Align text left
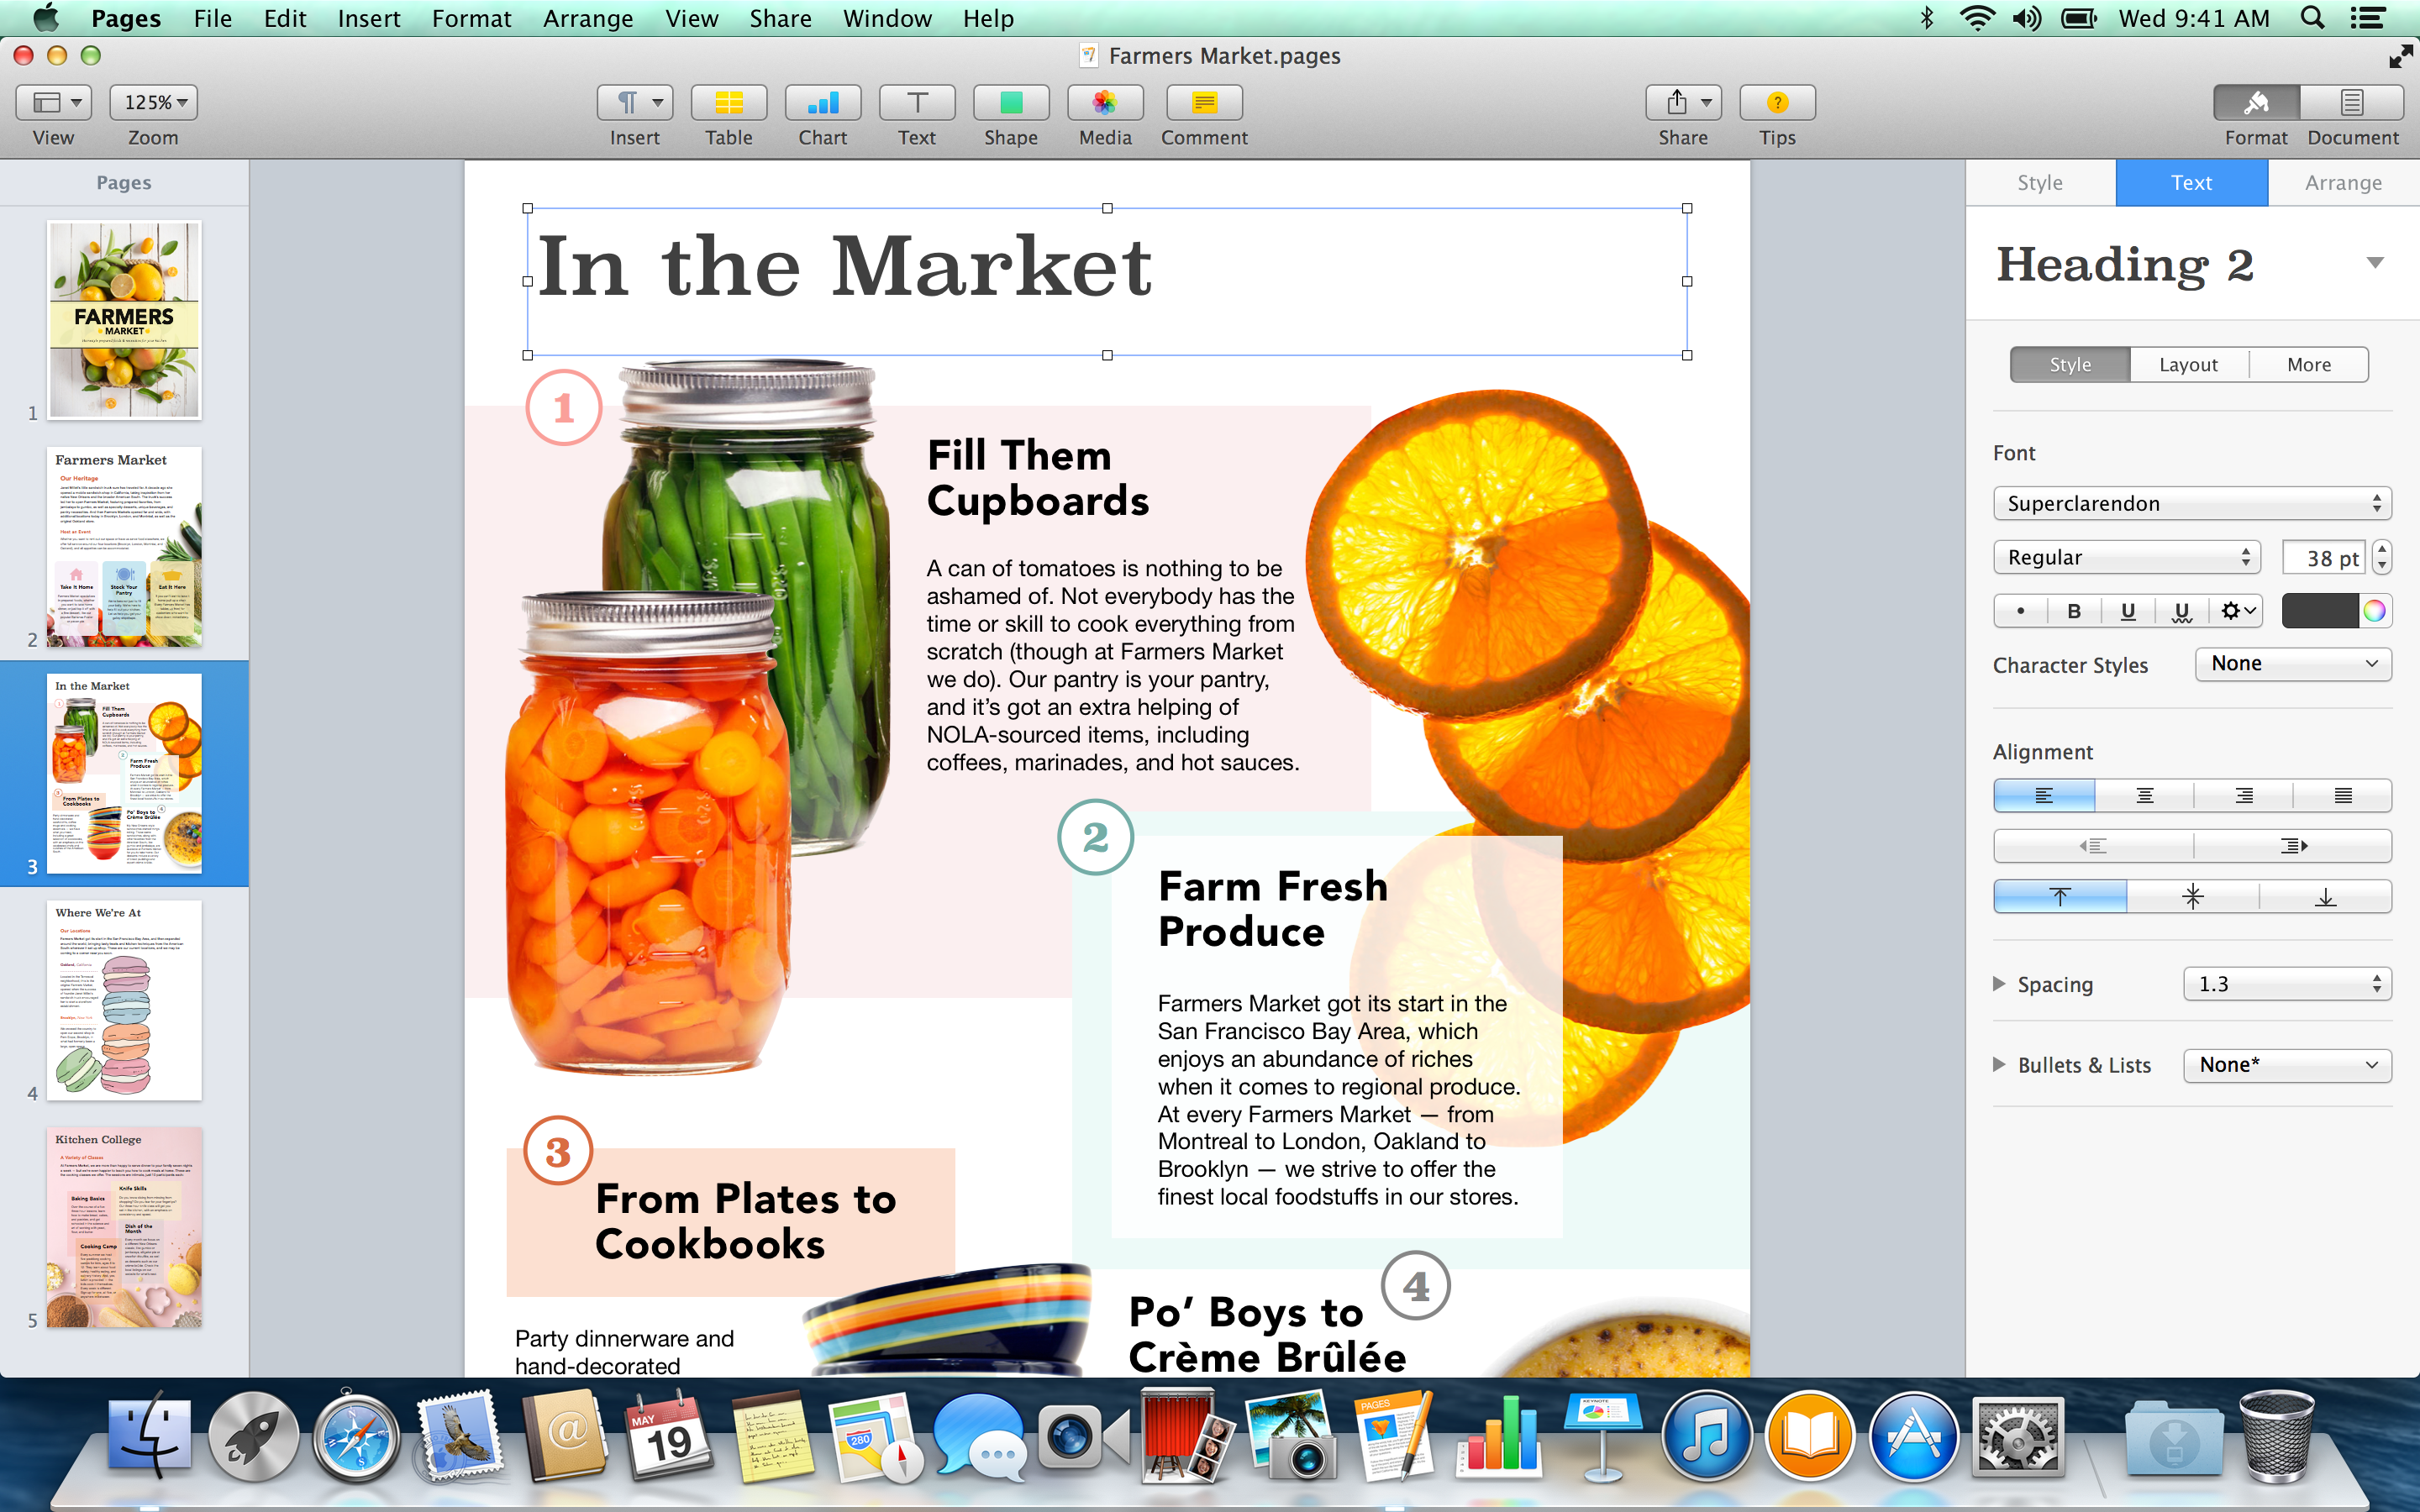The image size is (2420, 1512). tap(2044, 796)
